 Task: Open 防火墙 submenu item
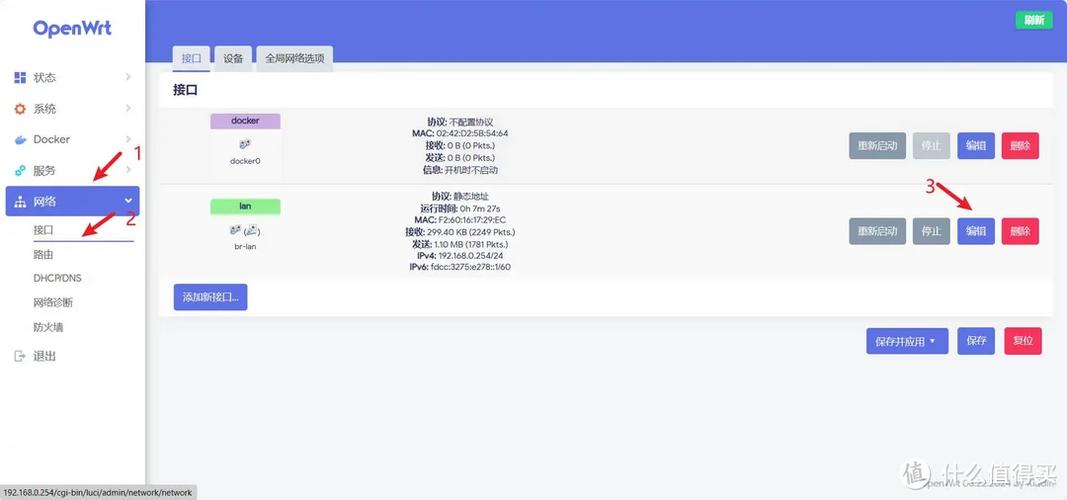[x=48, y=327]
